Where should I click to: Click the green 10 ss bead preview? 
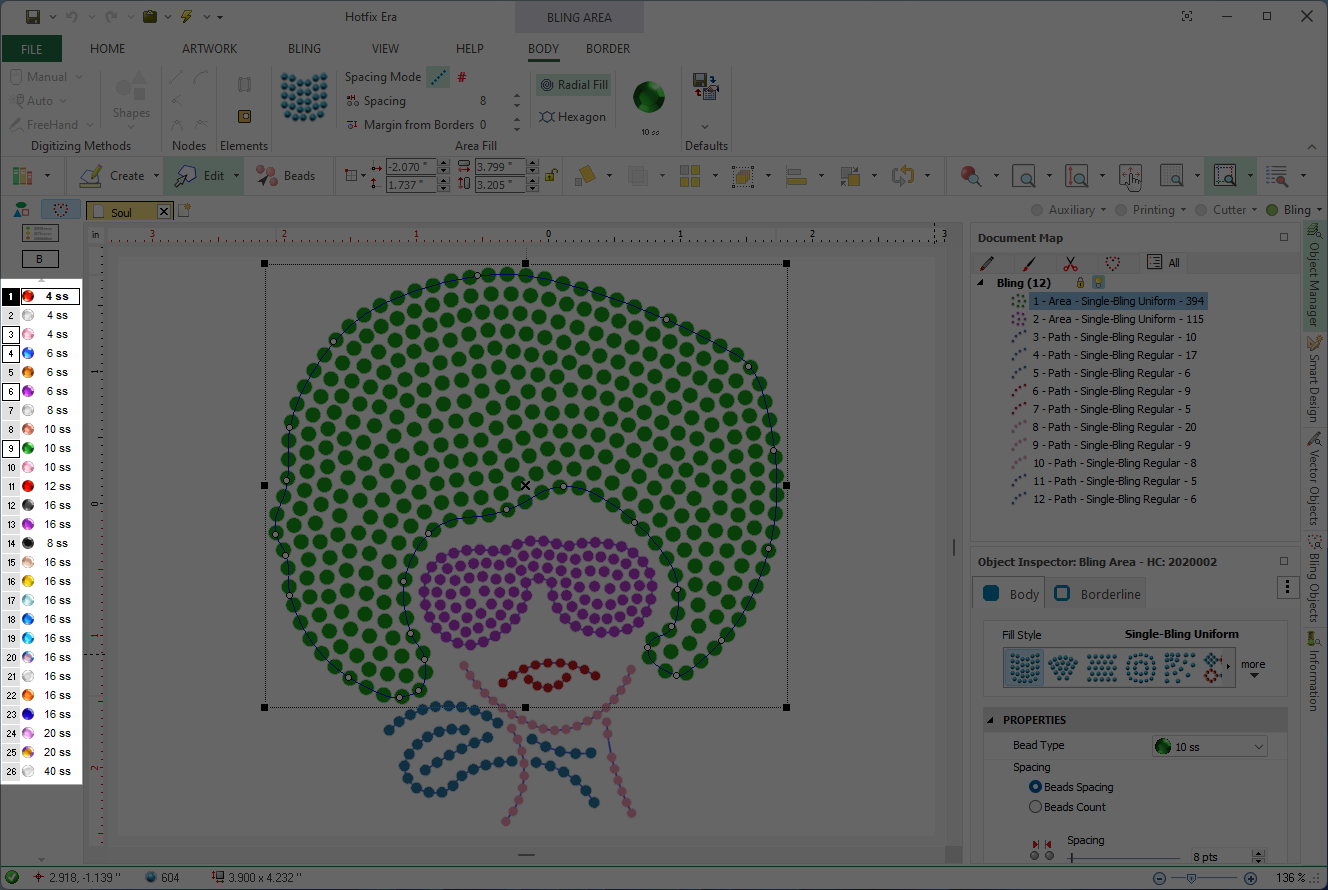pos(649,98)
